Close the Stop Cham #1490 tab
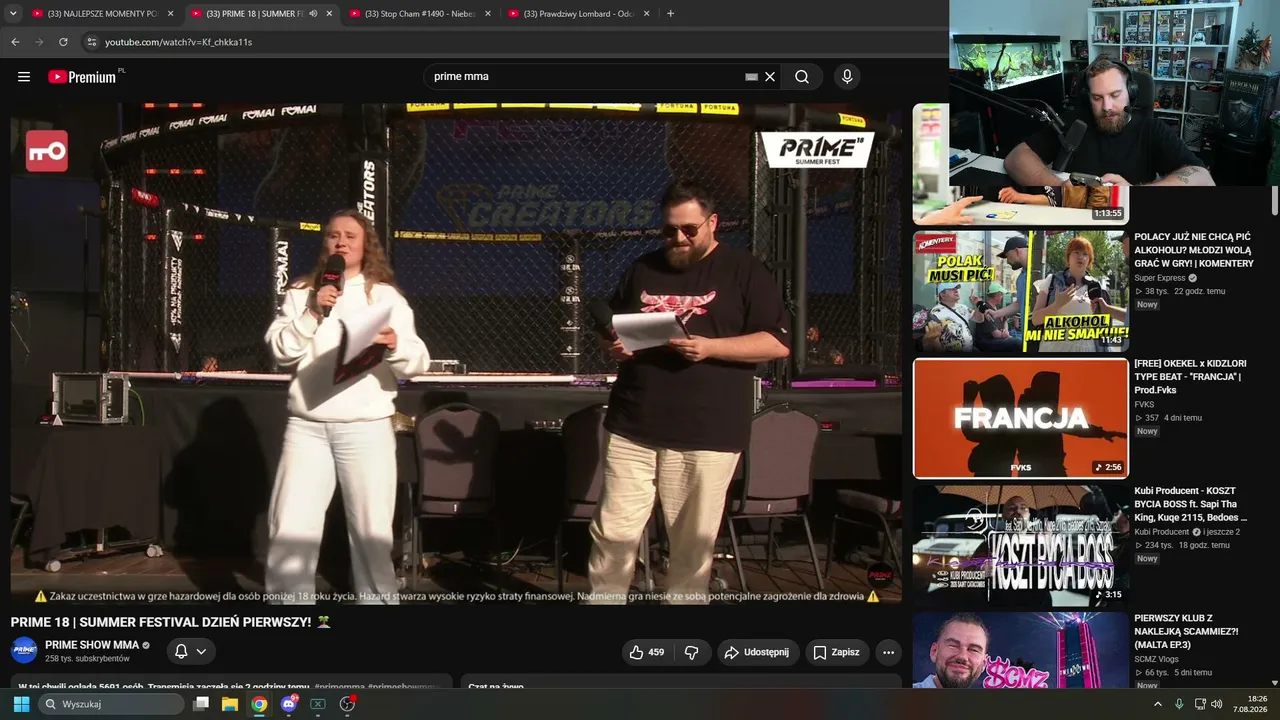The height and width of the screenshot is (720, 1280). [x=488, y=14]
